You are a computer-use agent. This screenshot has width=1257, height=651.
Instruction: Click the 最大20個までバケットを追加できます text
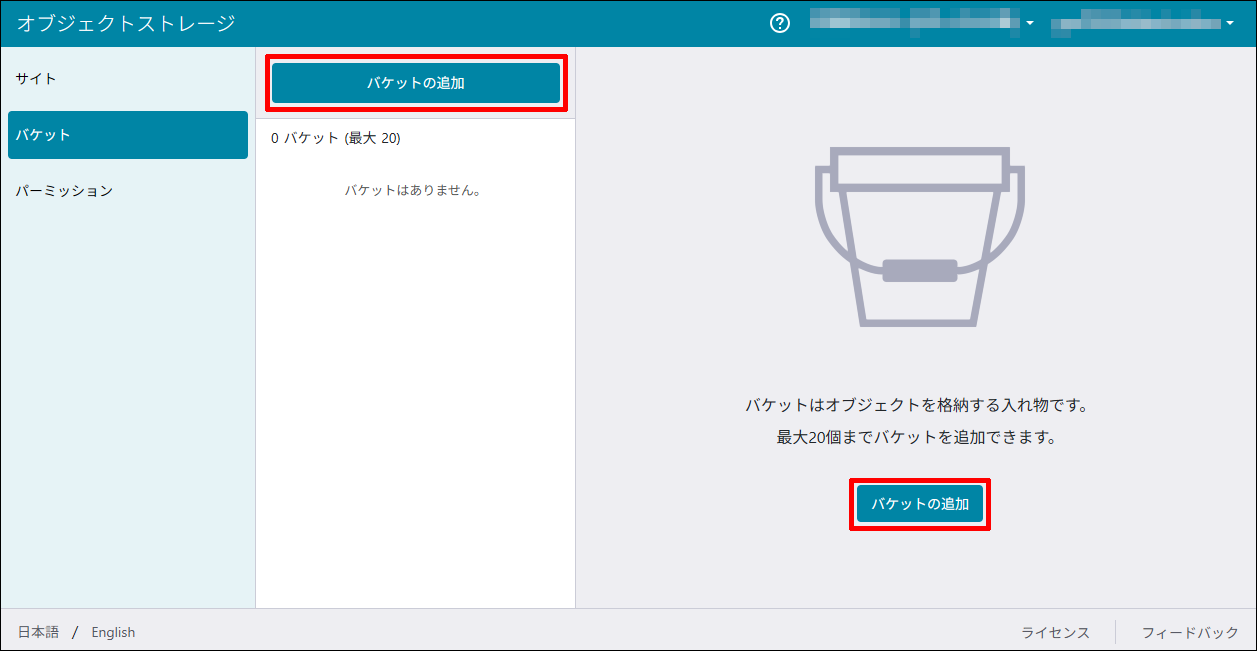tap(916, 437)
